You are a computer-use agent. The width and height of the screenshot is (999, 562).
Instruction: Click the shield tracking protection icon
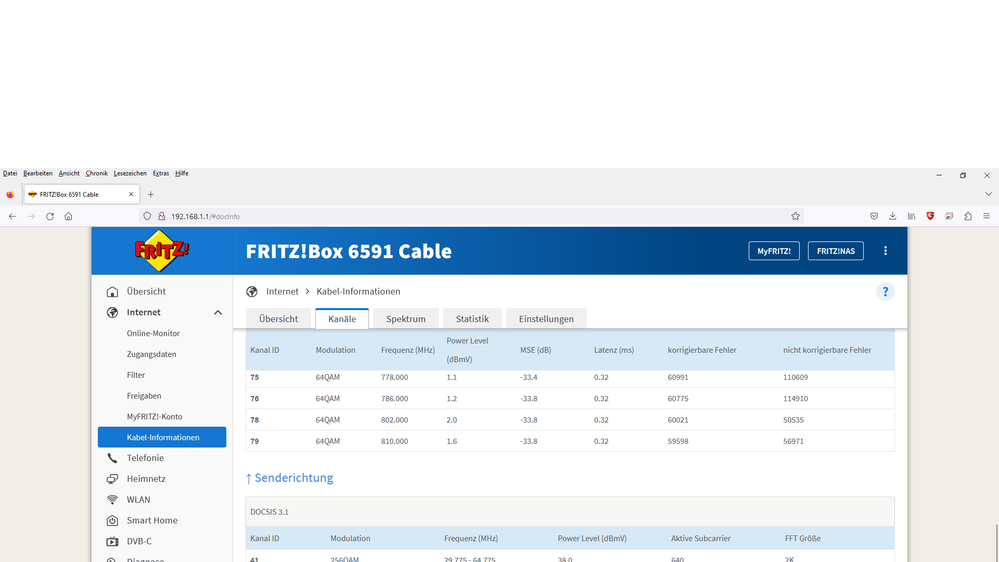click(x=147, y=216)
